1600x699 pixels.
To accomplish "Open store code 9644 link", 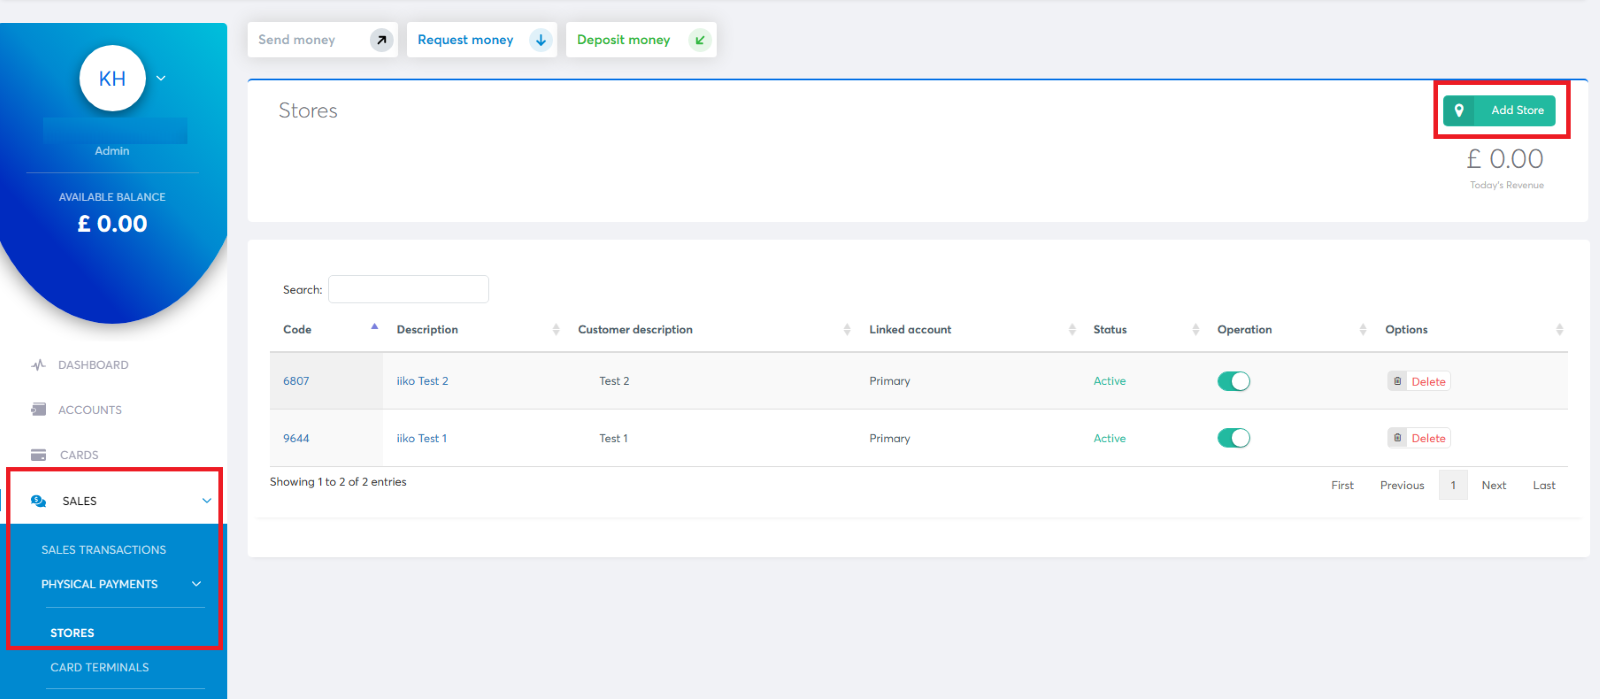I will click(x=296, y=438).
